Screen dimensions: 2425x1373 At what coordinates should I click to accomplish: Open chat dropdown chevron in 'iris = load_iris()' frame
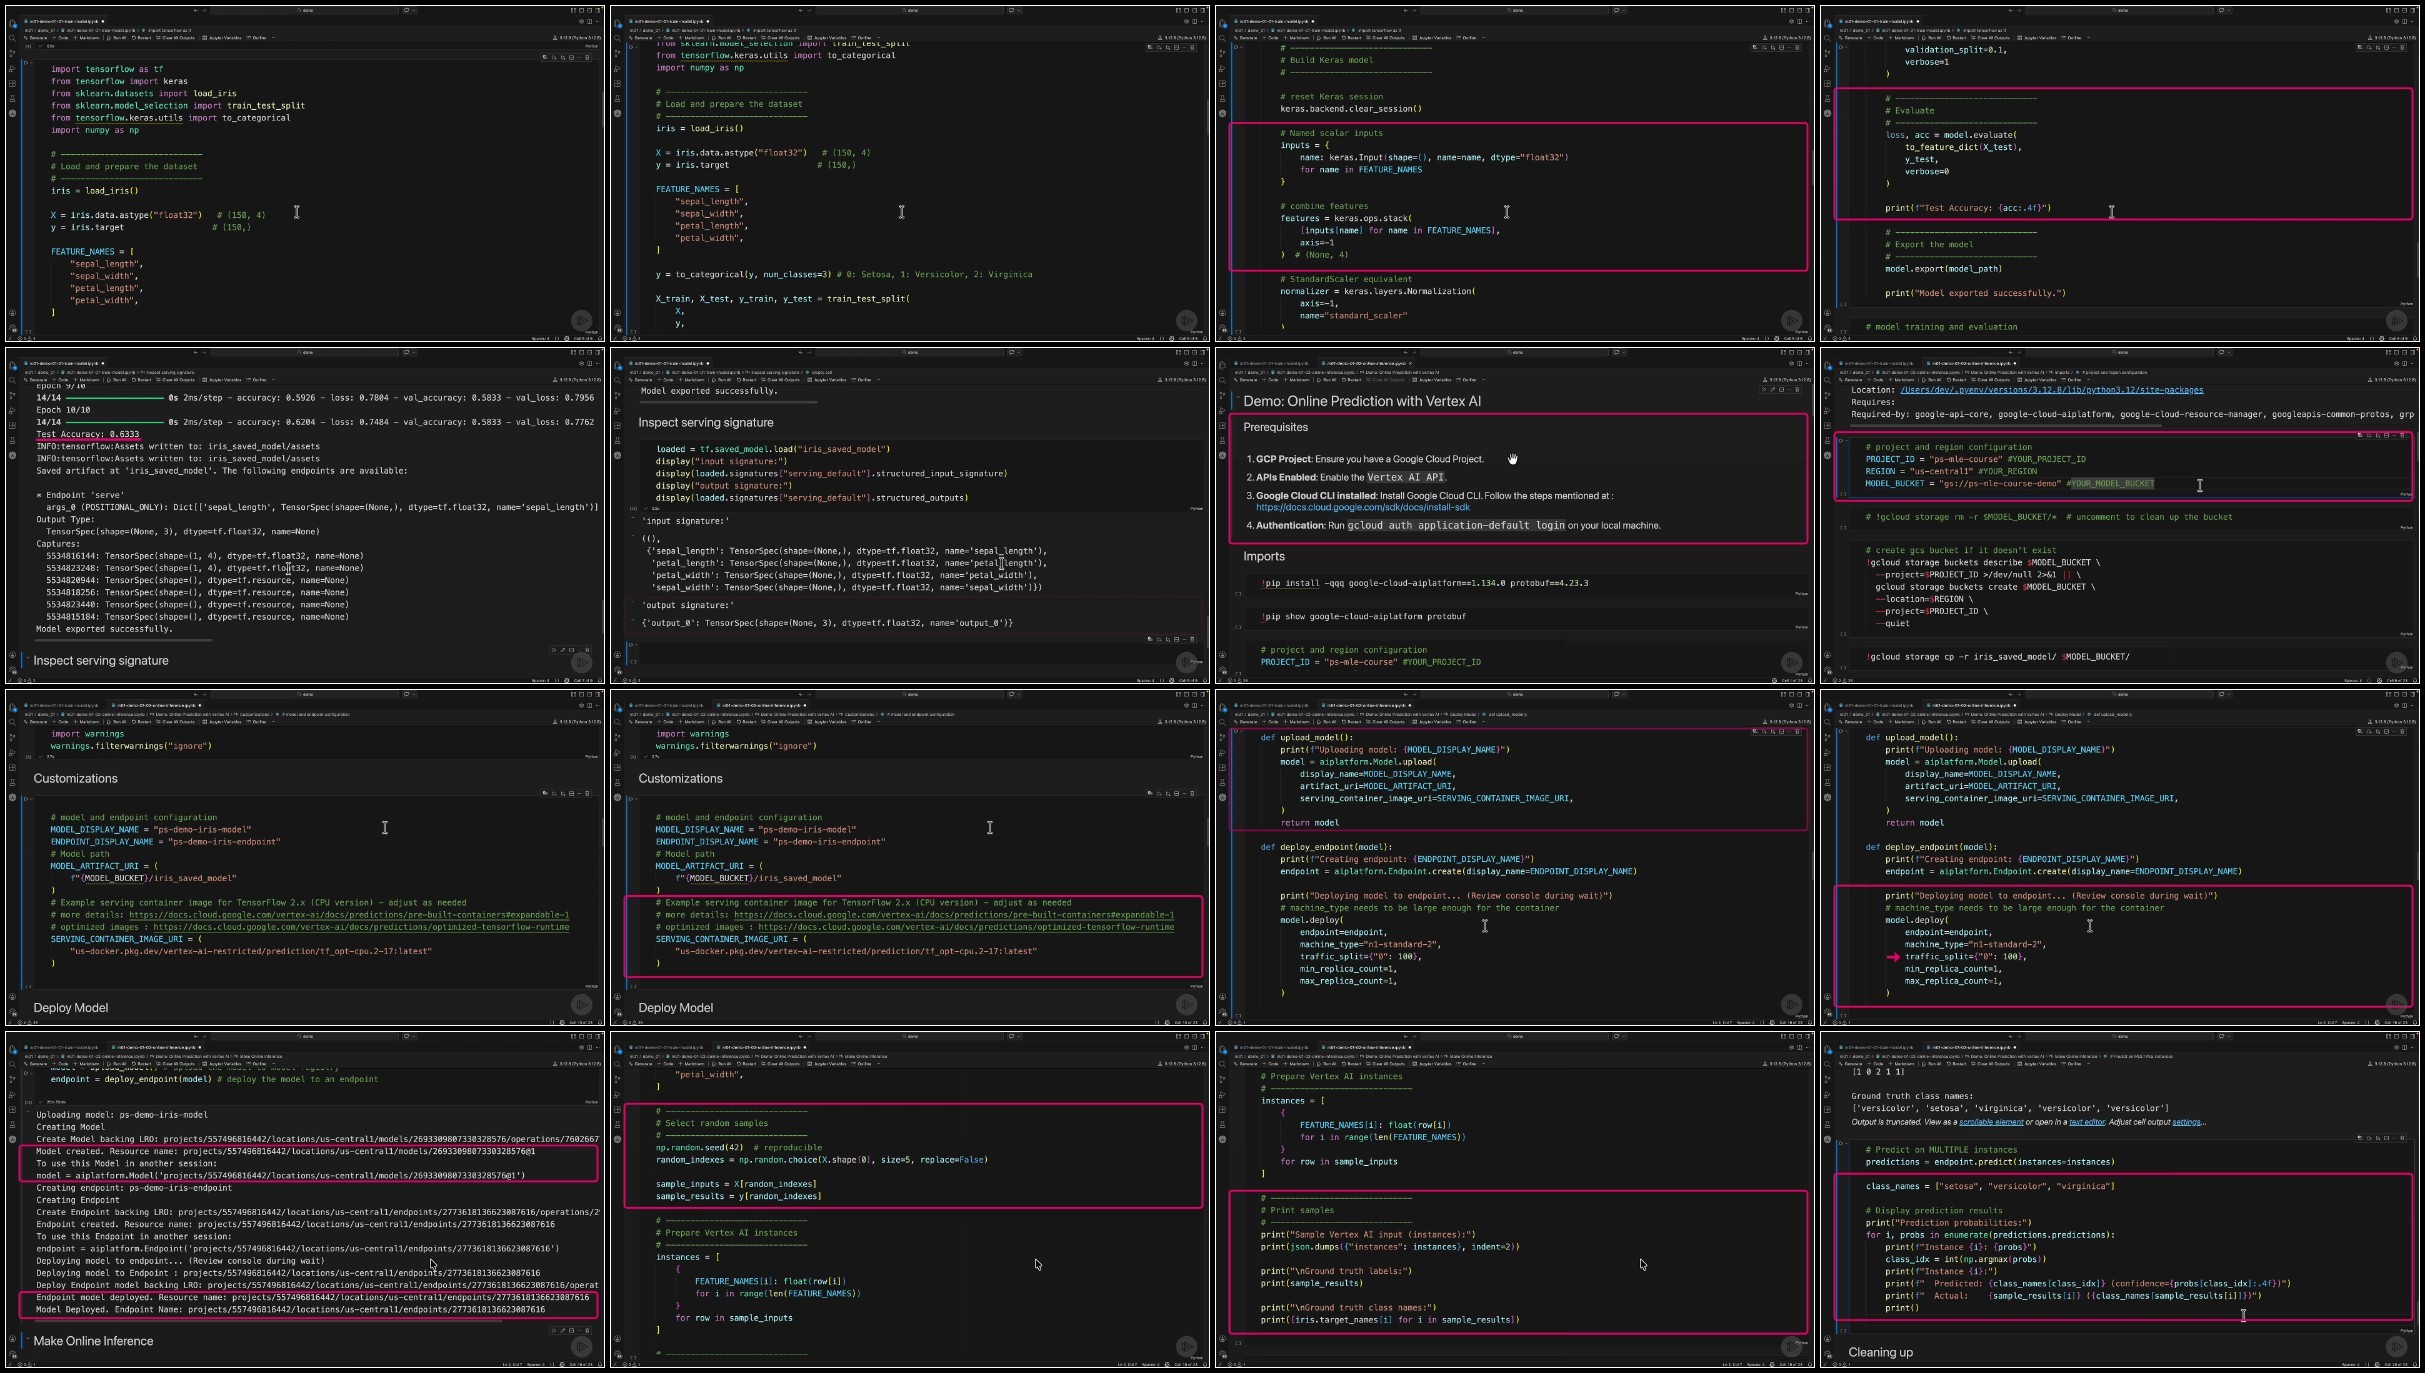pos(1019,10)
